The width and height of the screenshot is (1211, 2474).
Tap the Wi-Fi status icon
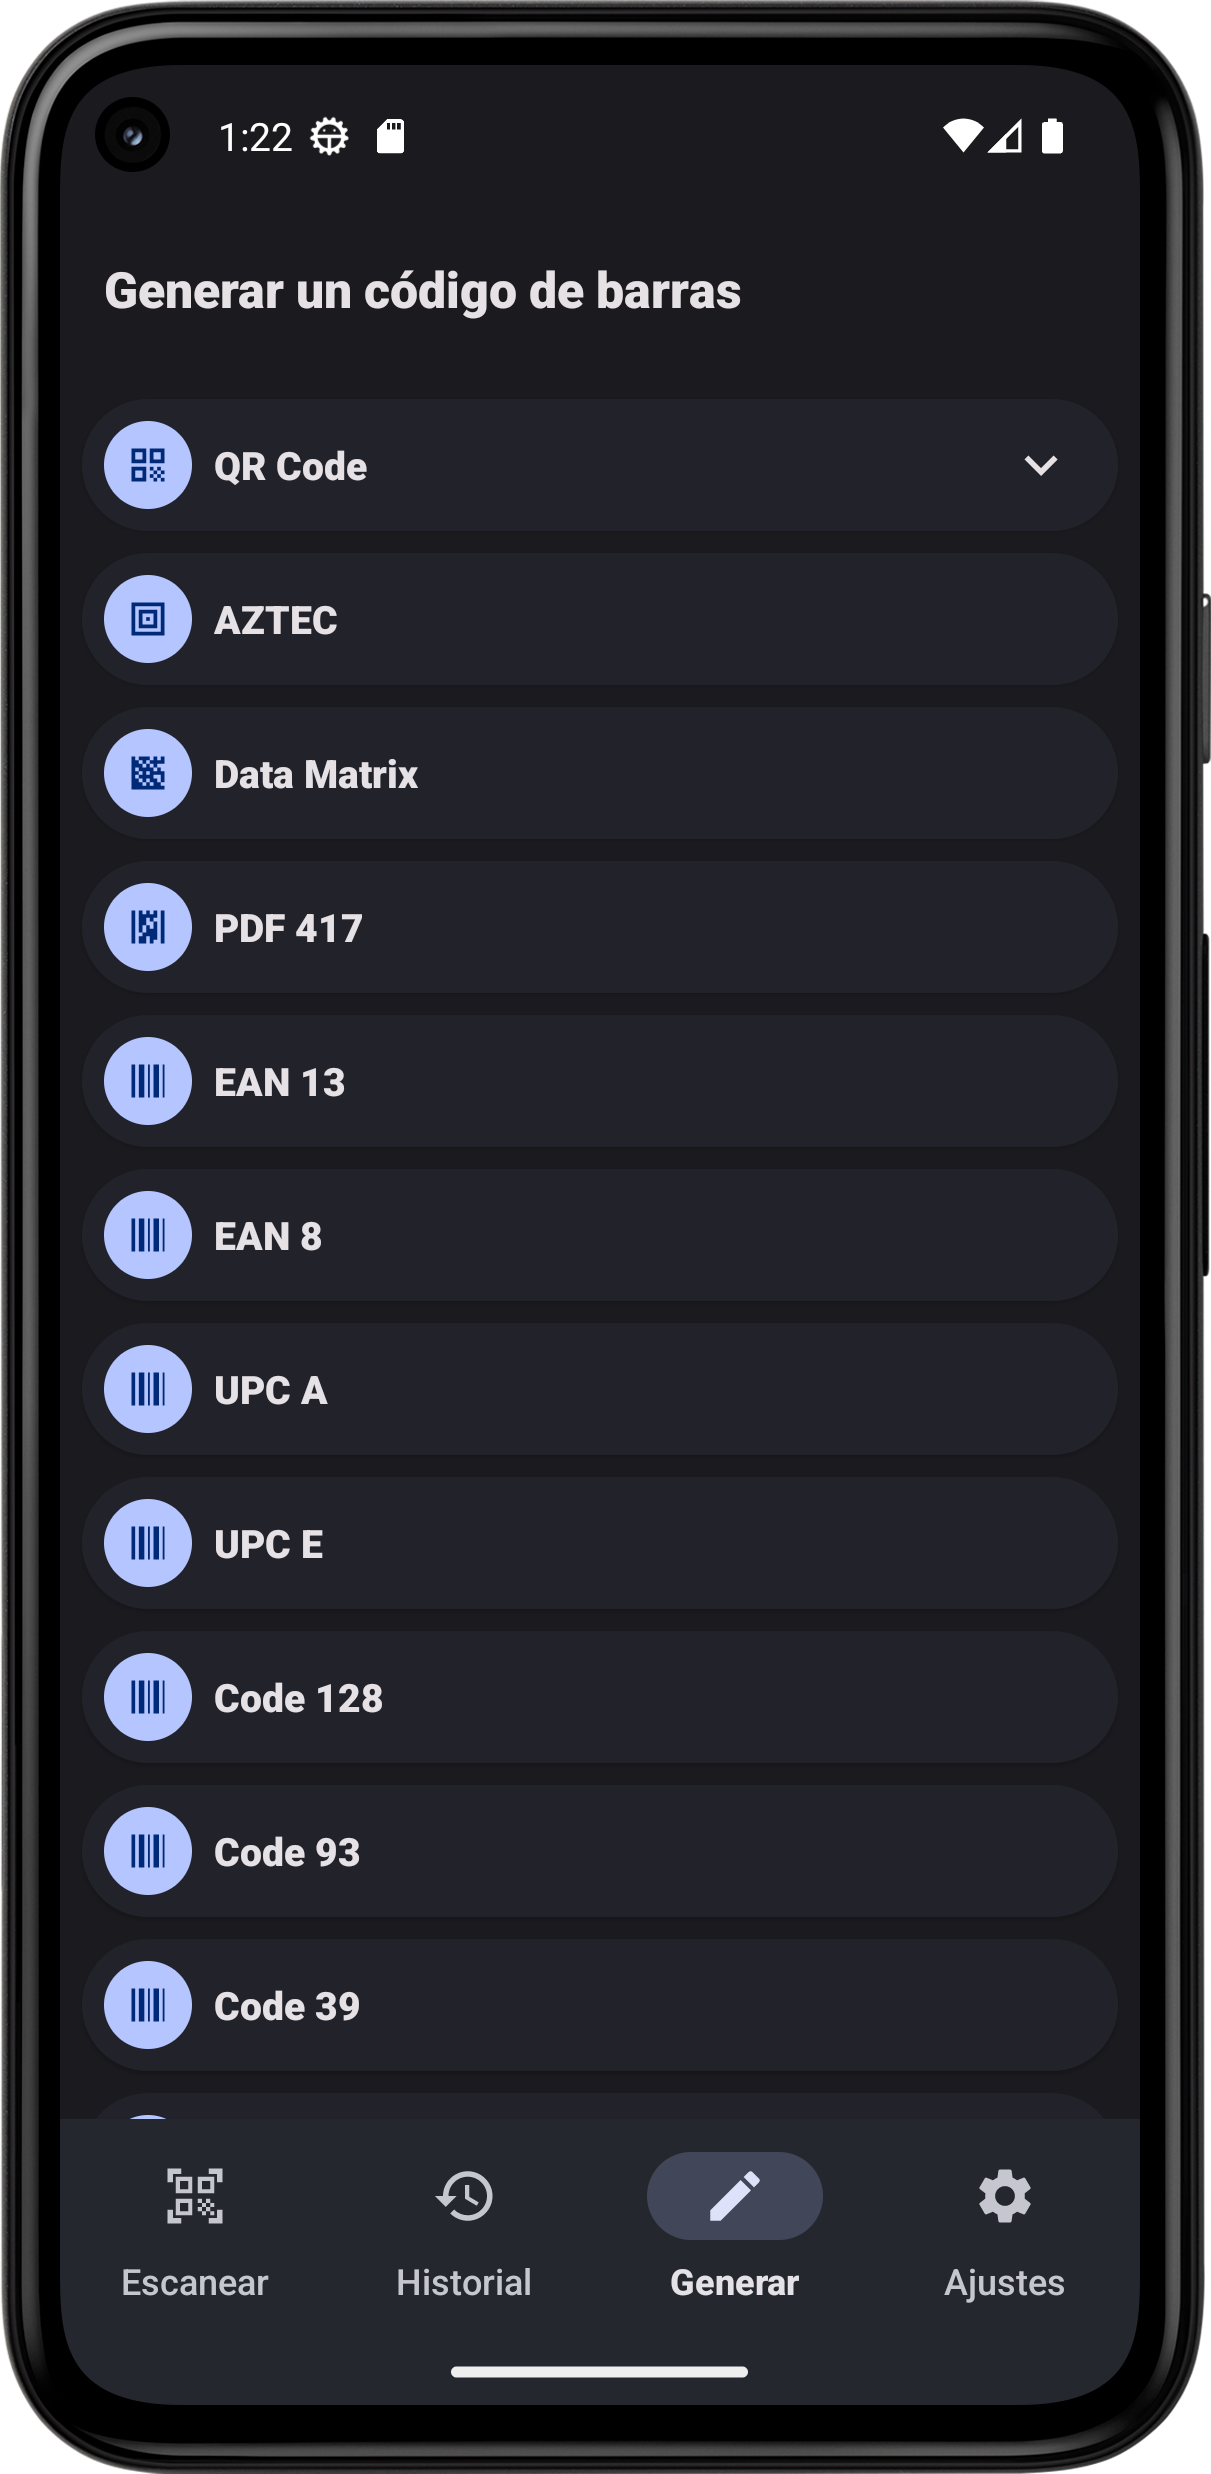pyautogui.click(x=962, y=136)
